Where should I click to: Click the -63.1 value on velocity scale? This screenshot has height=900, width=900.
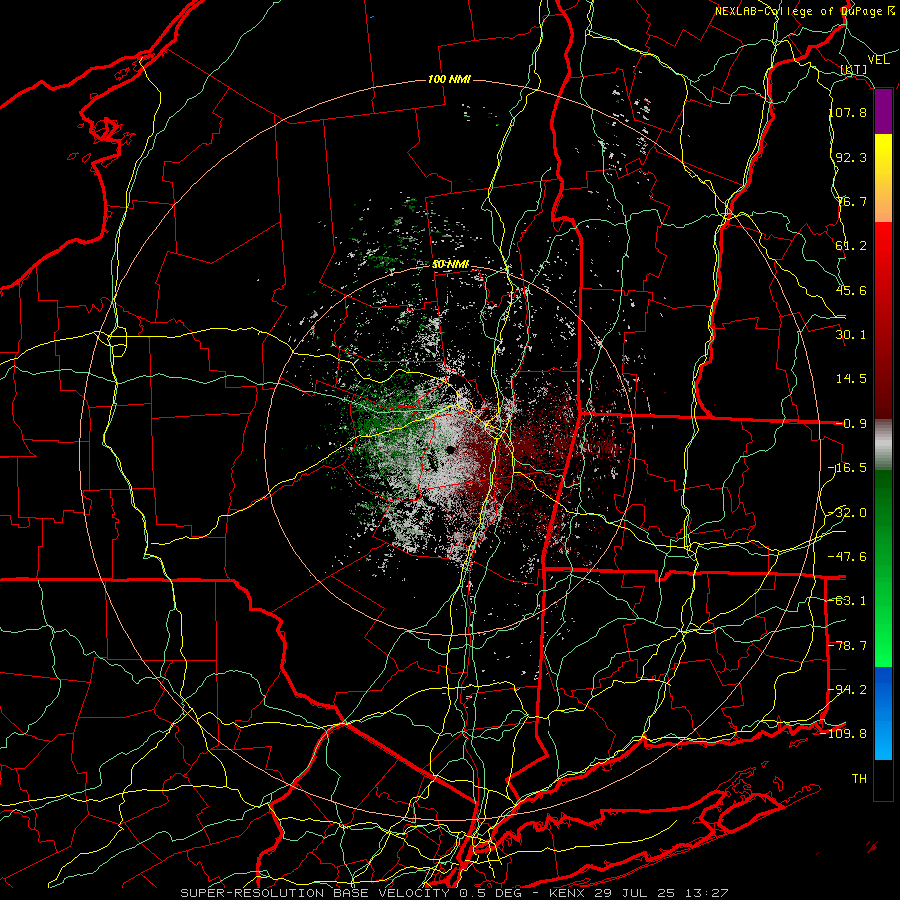click(x=848, y=601)
